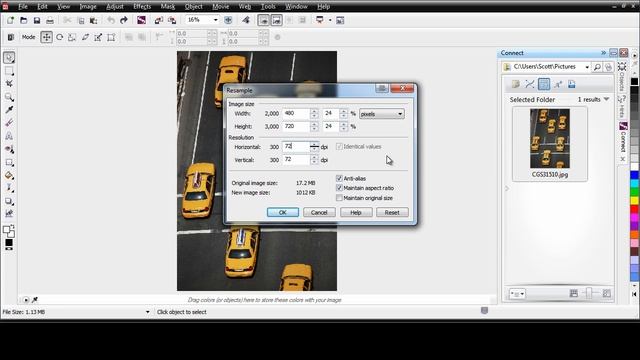Open the File Size status bar dropdown
Viewport: 640px width, 360px height.
147,312
